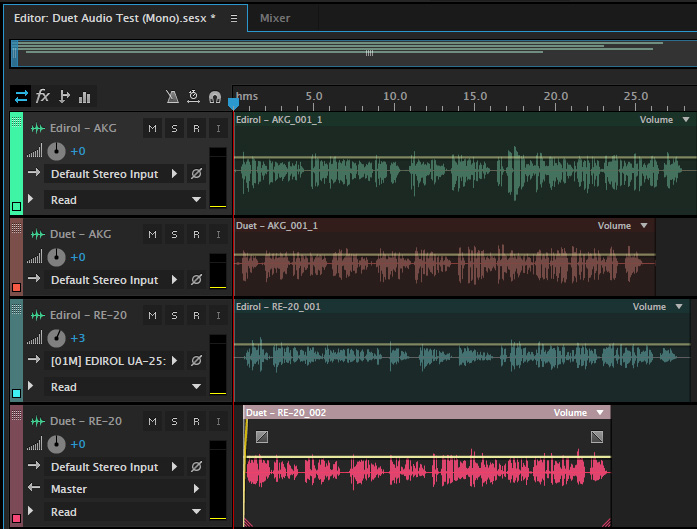697x529 pixels.
Task: Click volume icon on Edirol – RE-20 track
Action: [35, 337]
